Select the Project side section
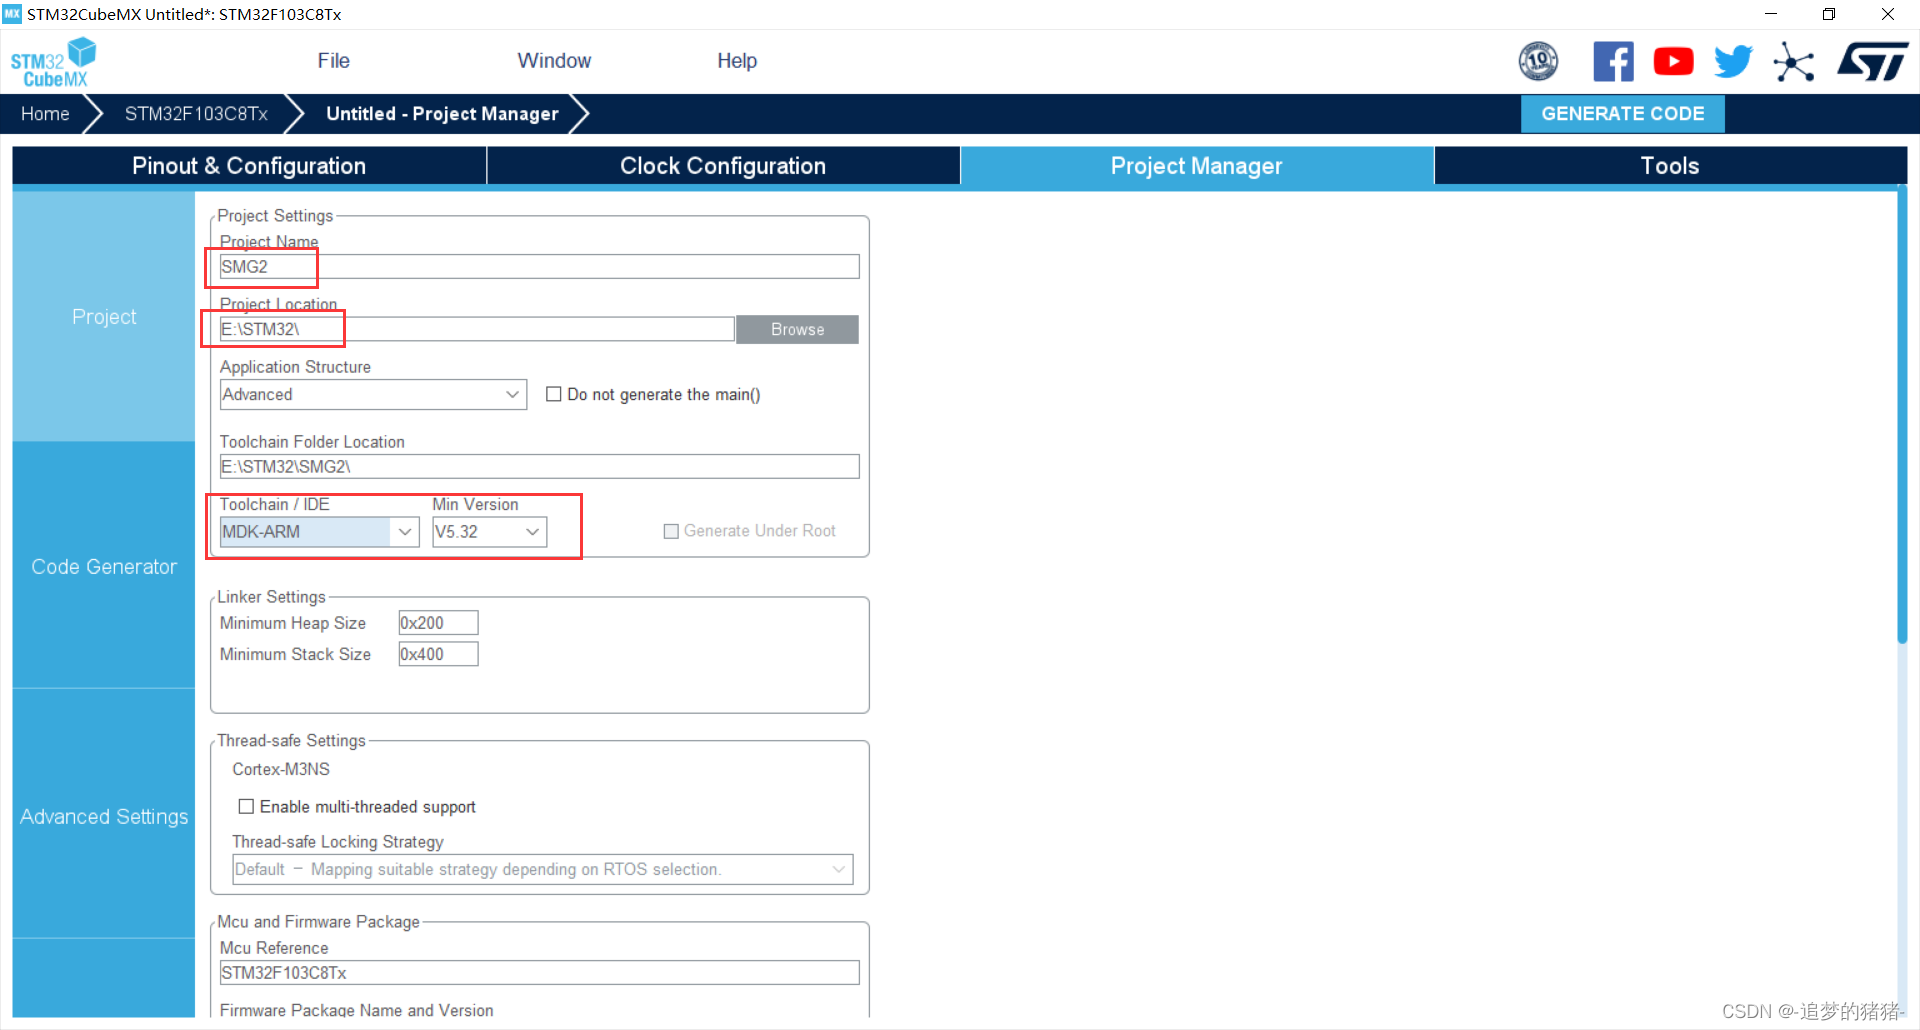Viewport: 1920px width, 1030px height. point(104,317)
